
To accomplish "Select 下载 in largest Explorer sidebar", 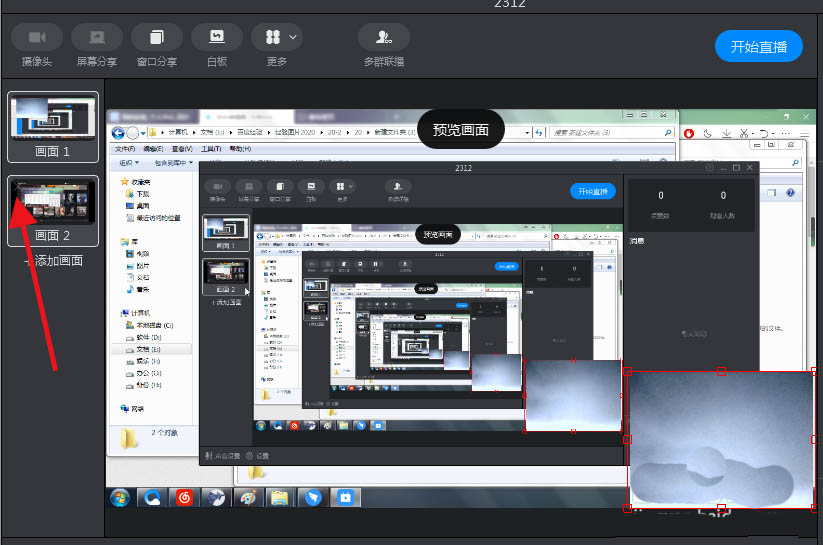I will coord(138,194).
